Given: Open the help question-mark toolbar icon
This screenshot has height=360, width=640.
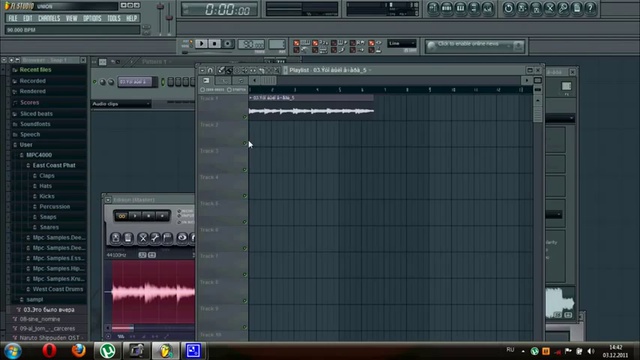Looking at the screenshot, I should point(590,8).
